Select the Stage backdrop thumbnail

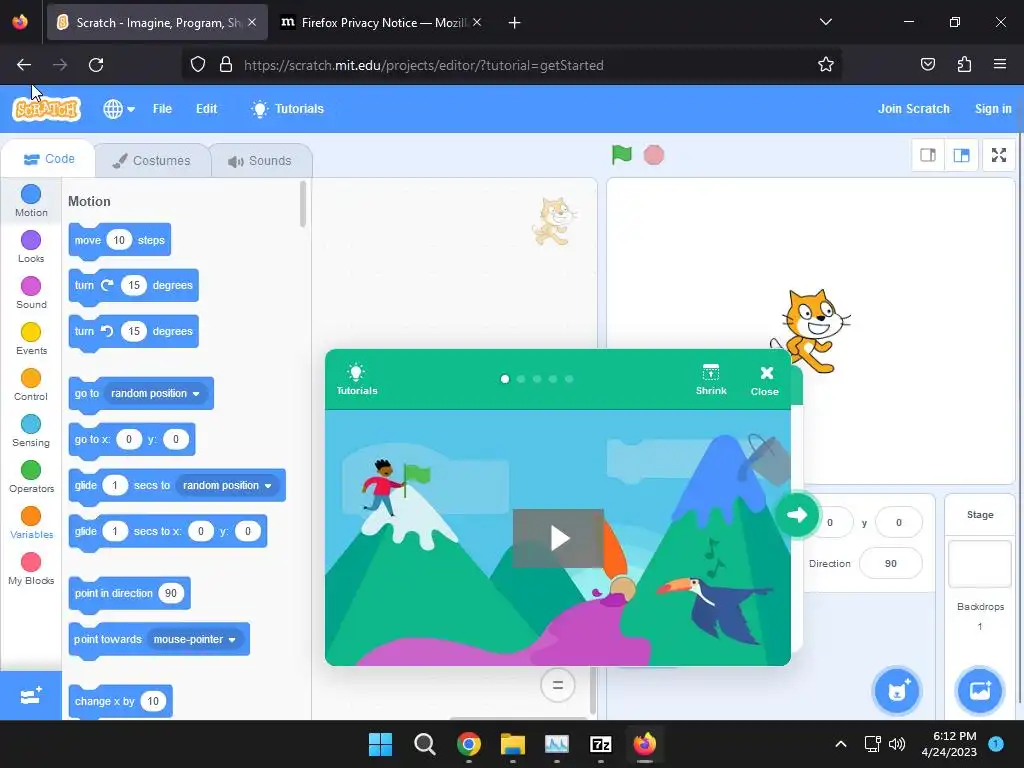(x=980, y=564)
